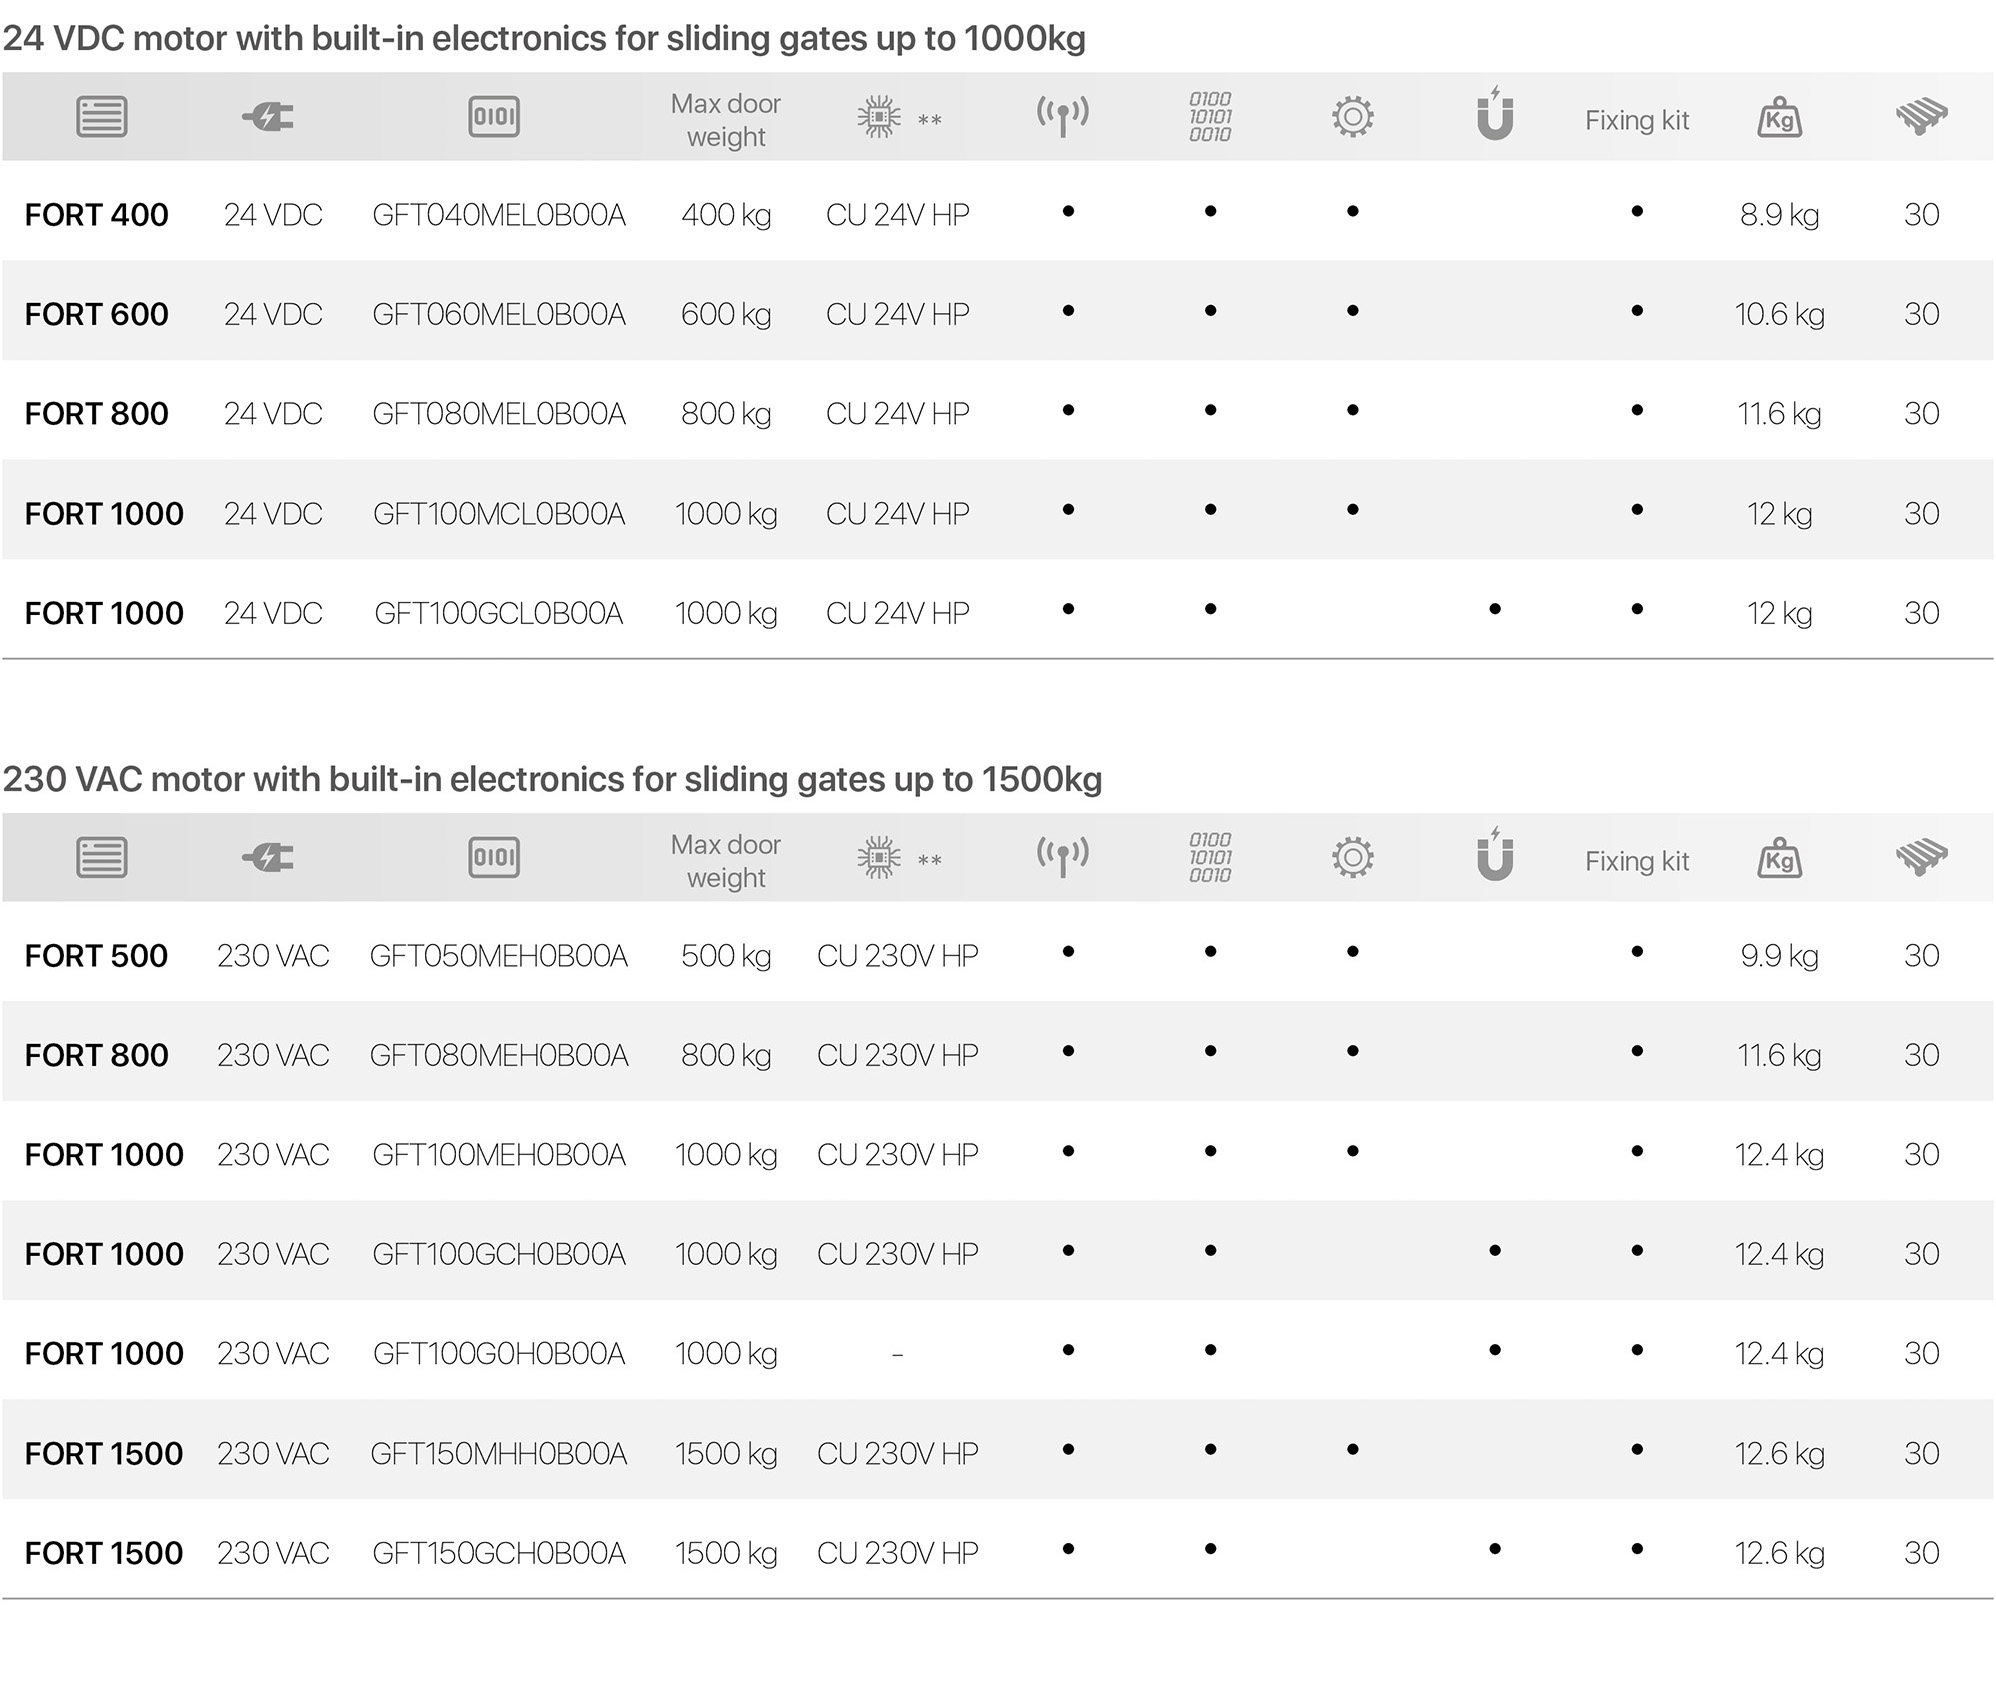Click the Kg weight icon in top table header
The width and height of the screenshot is (1996, 1707).
click(1779, 118)
